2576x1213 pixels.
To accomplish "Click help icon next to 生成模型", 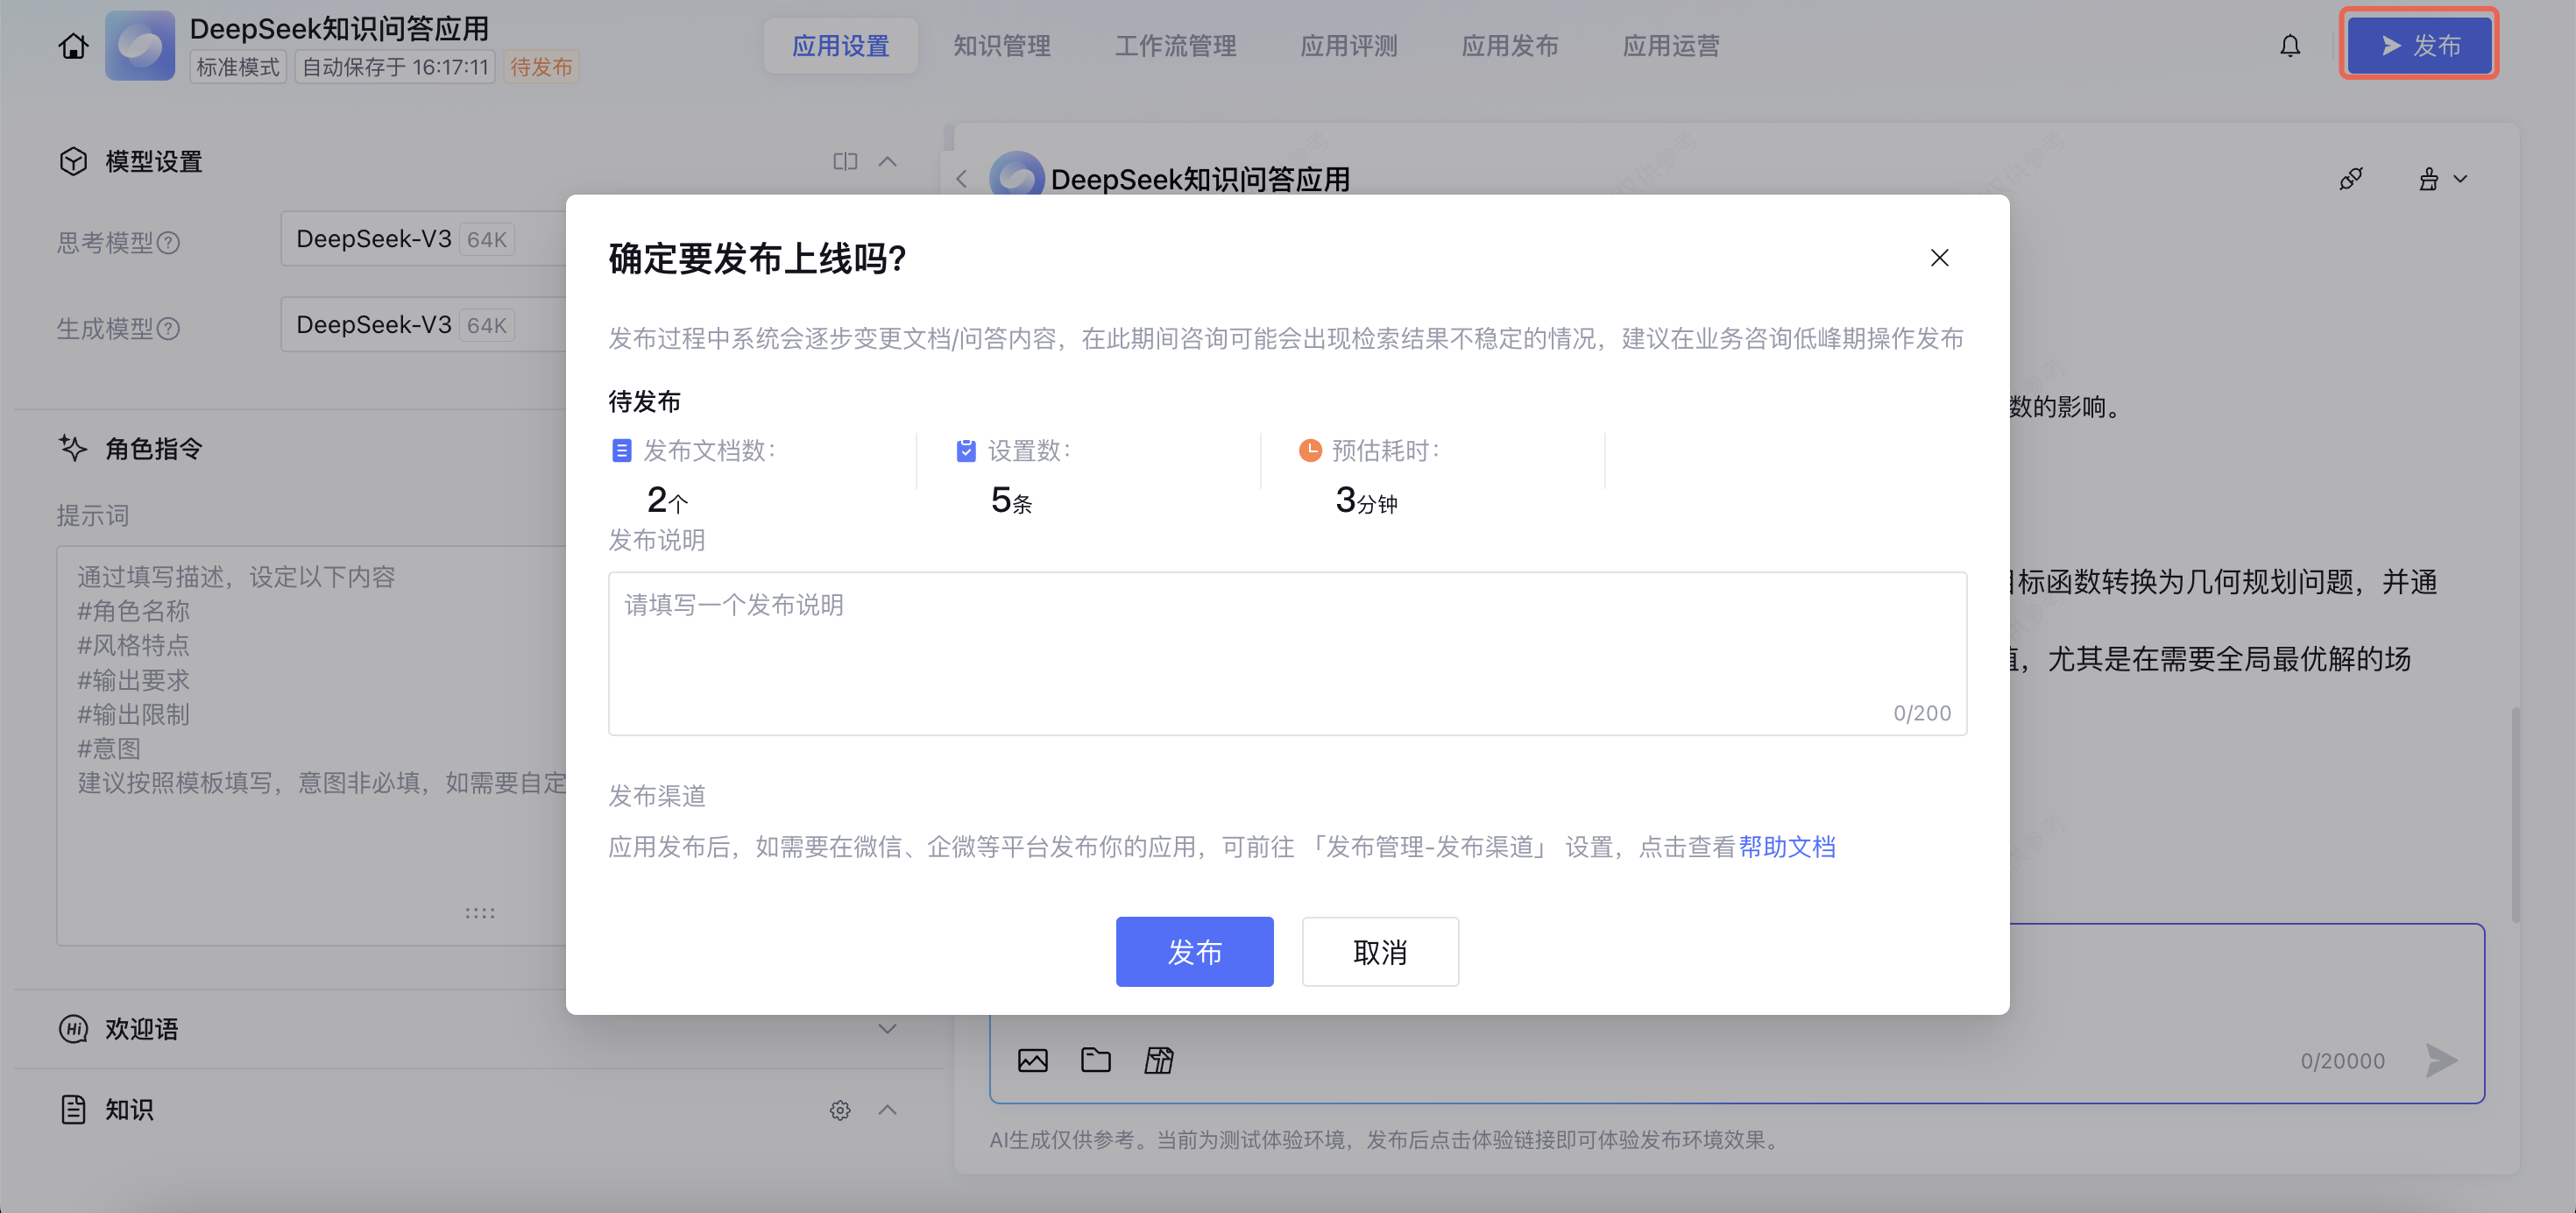I will pos(169,329).
